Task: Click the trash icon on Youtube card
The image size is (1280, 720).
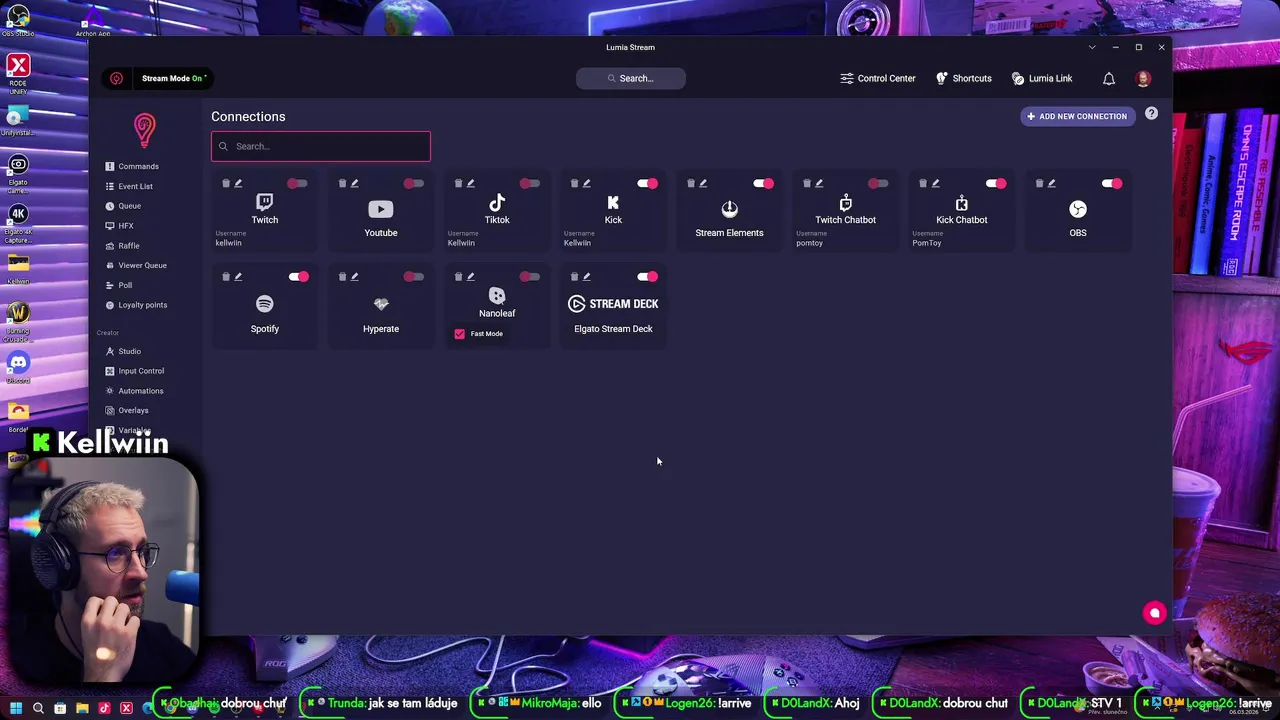Action: pos(342,183)
